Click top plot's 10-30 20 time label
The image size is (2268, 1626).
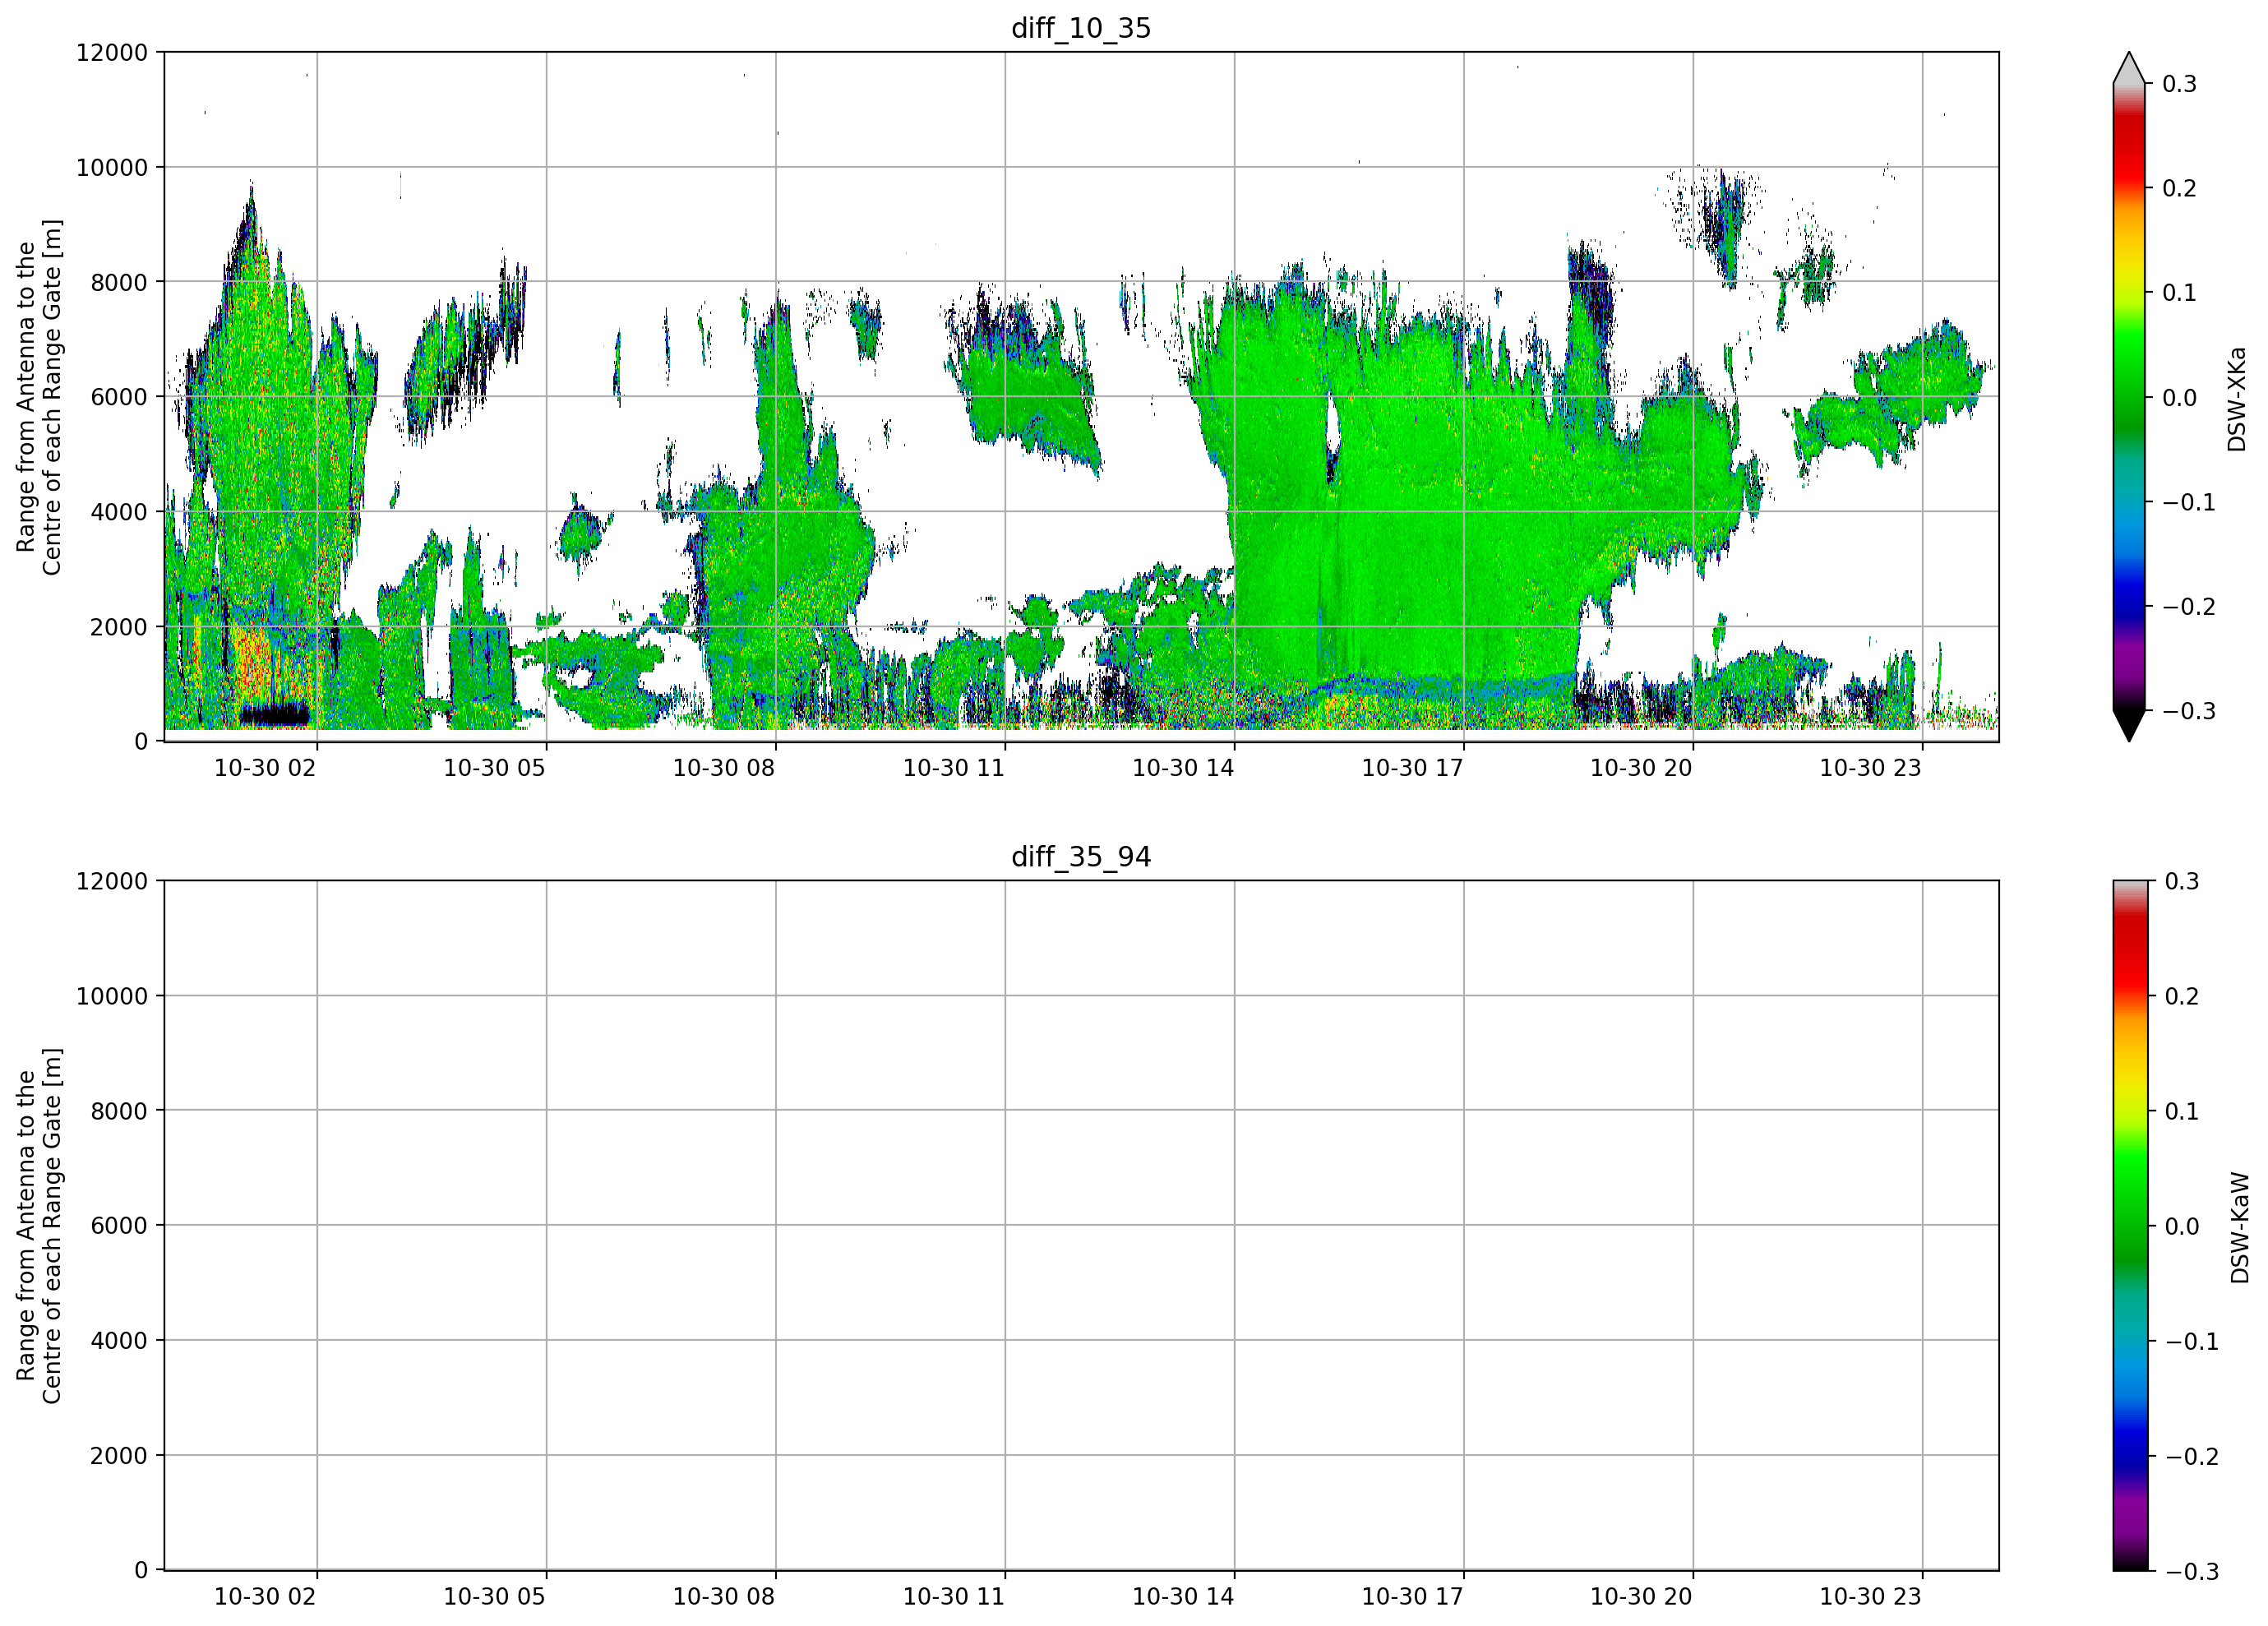(x=1641, y=768)
